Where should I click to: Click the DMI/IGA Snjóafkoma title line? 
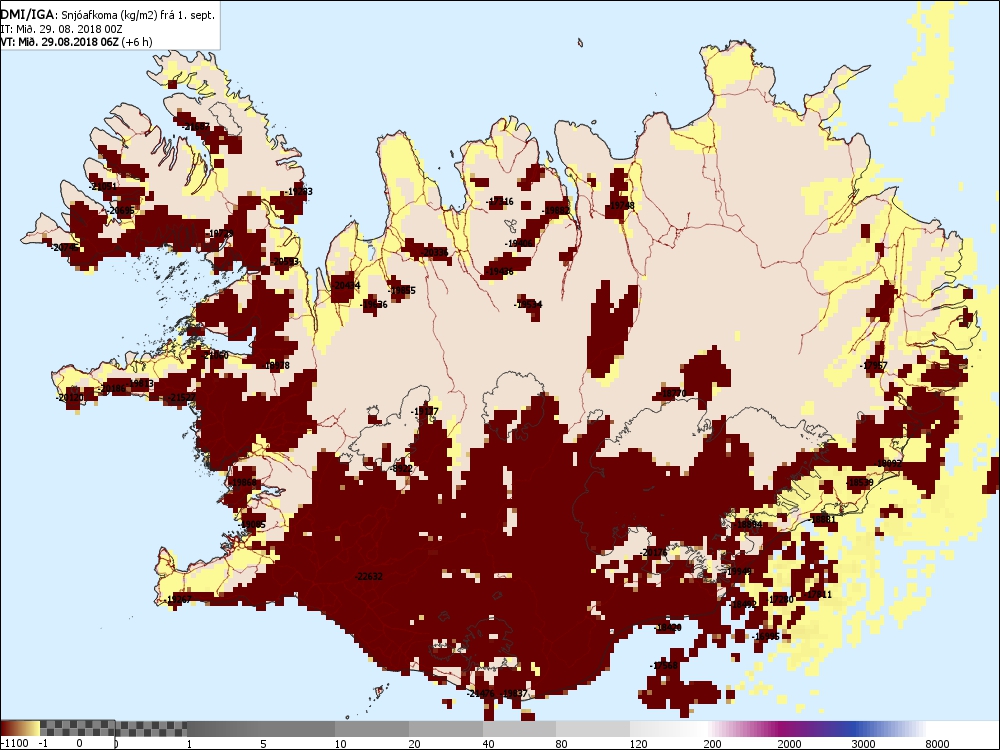[x=108, y=15]
